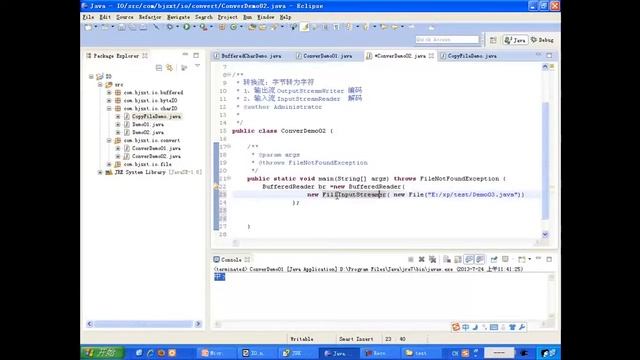Expand the JRE System Library node

pyautogui.click(x=100, y=172)
